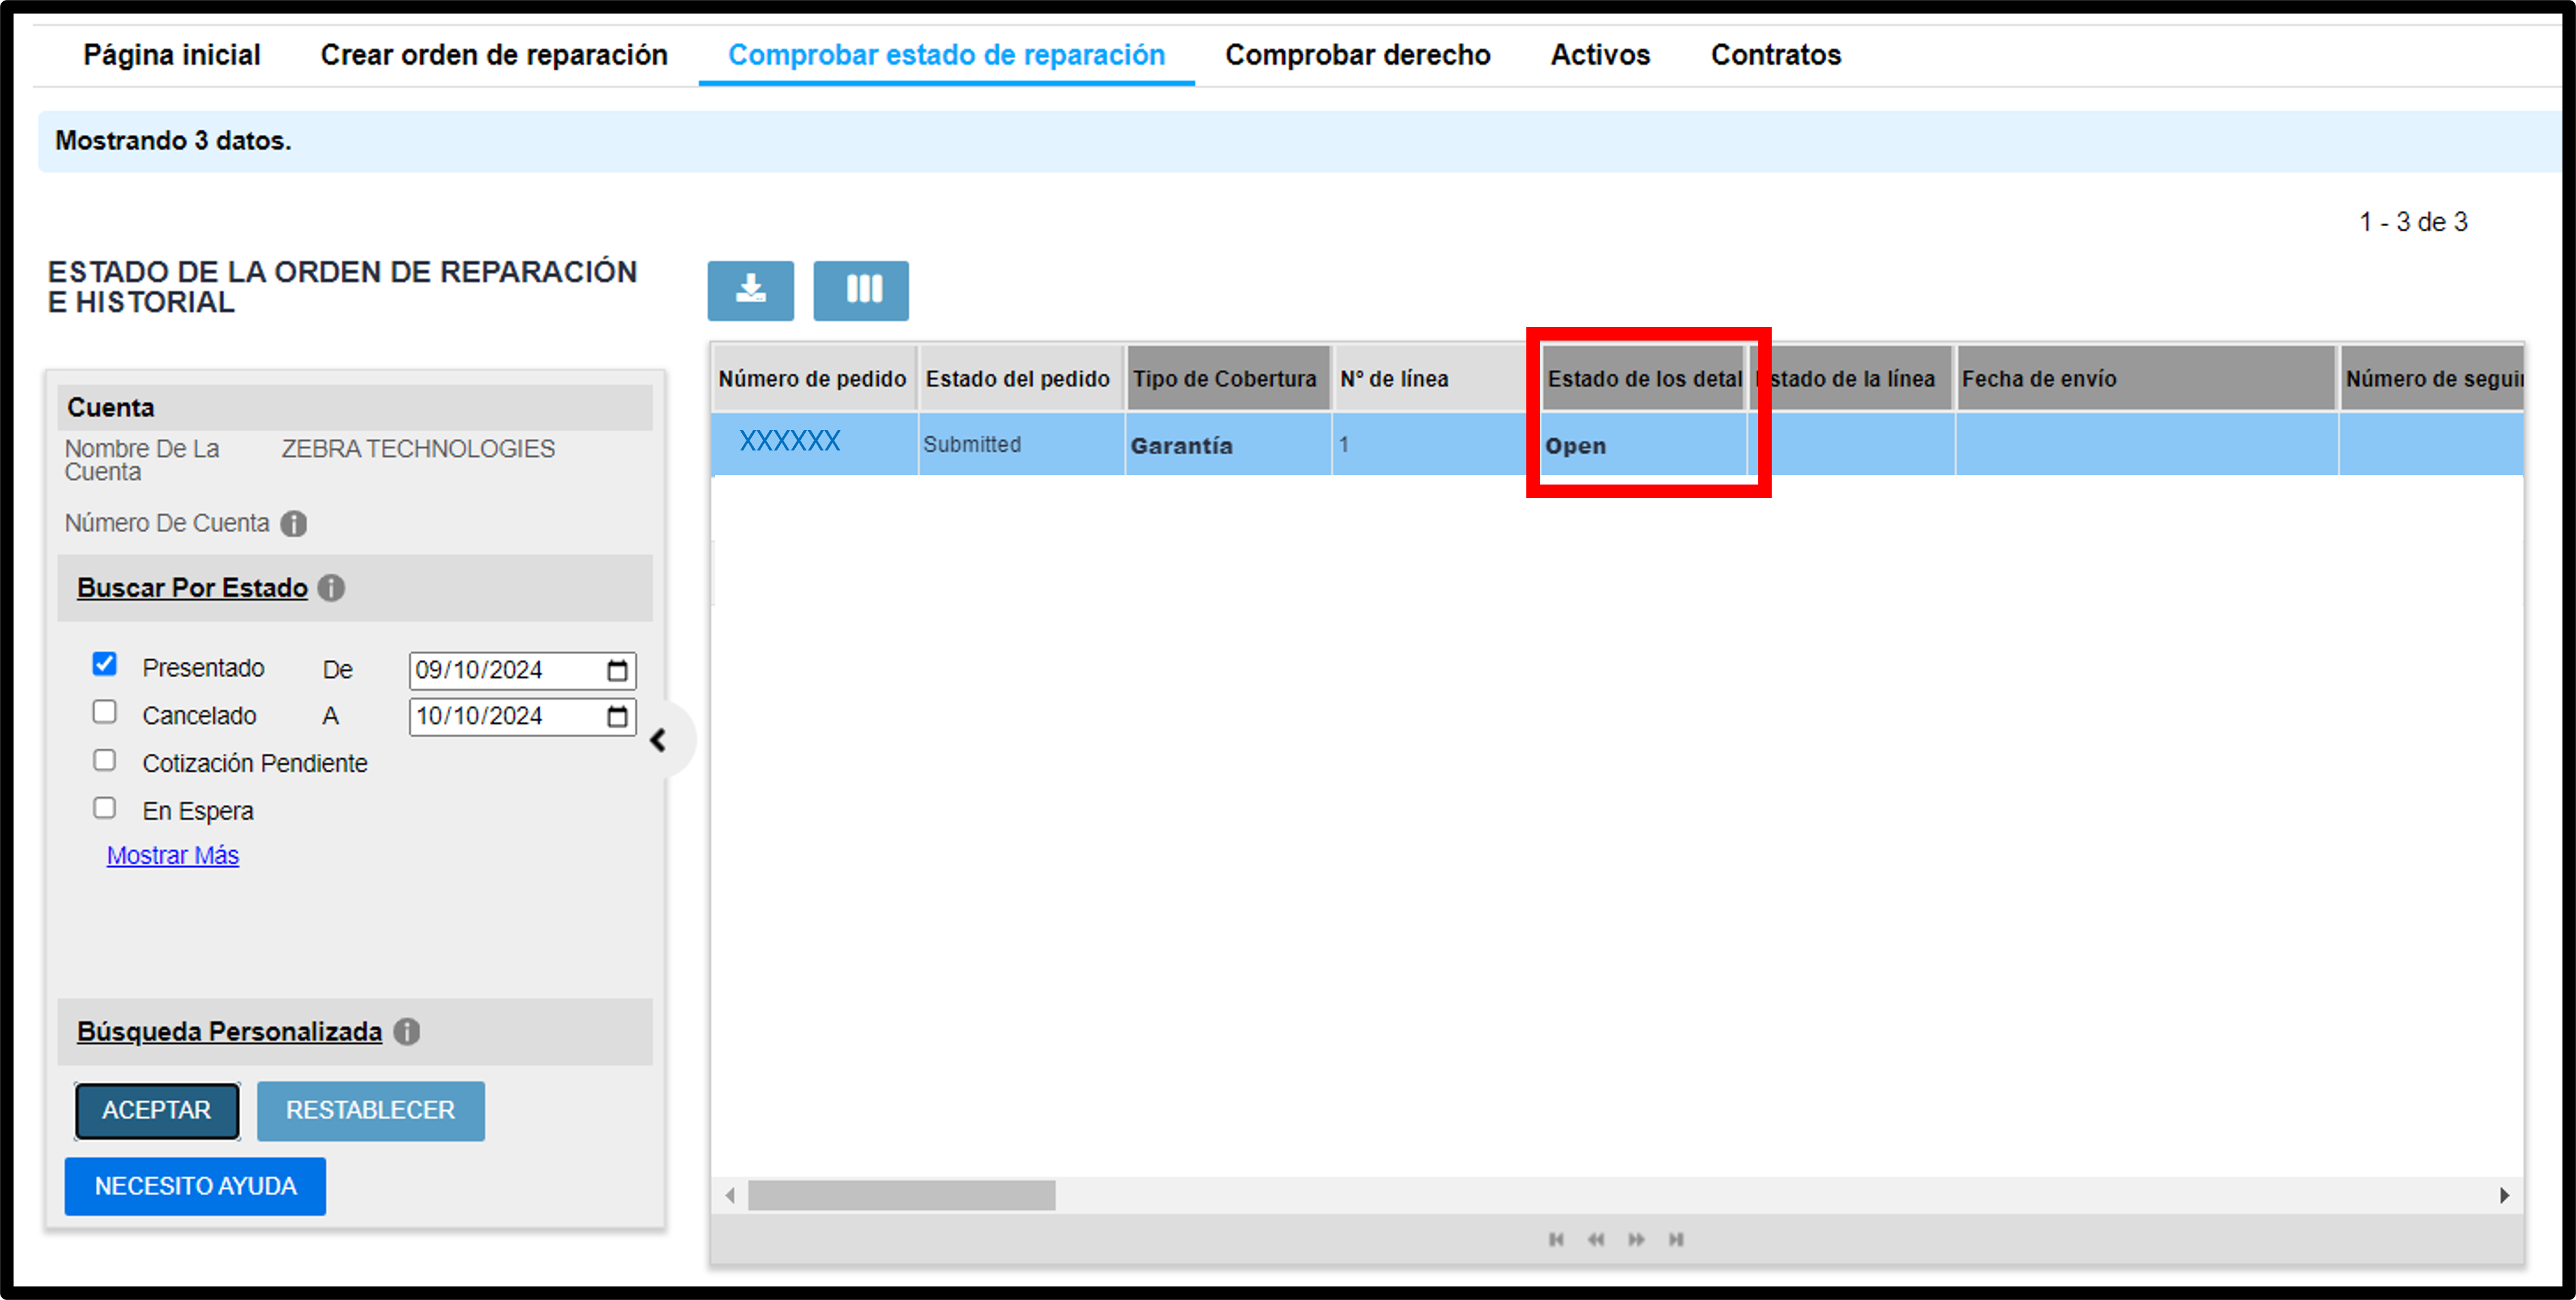The image size is (2576, 1300).
Task: Click the horizontal scrollbar right arrow
Action: [x=2504, y=1195]
